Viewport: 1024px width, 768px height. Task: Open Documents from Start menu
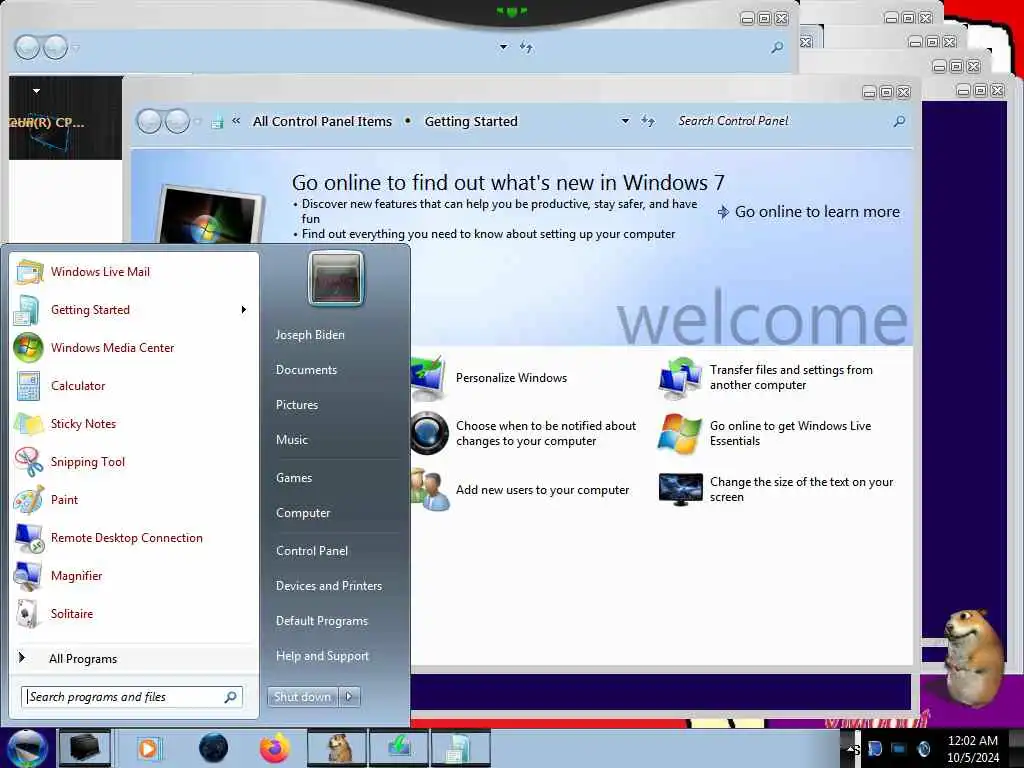[306, 370]
